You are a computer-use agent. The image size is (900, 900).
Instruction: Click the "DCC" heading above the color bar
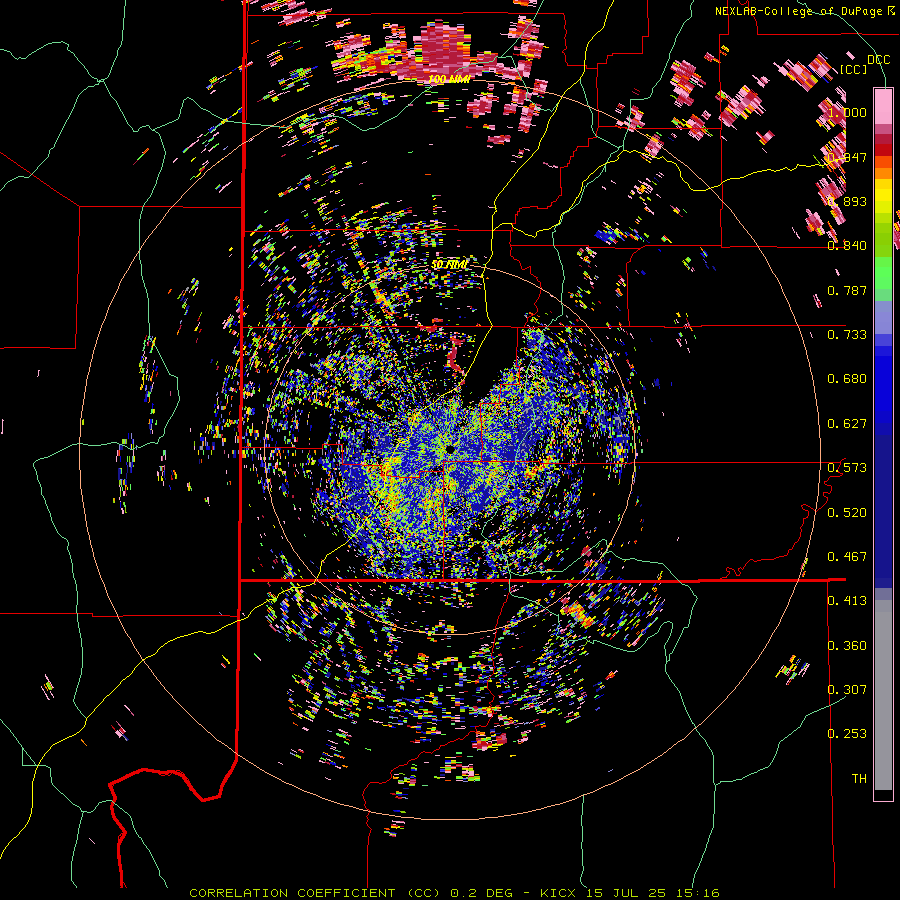click(x=879, y=60)
